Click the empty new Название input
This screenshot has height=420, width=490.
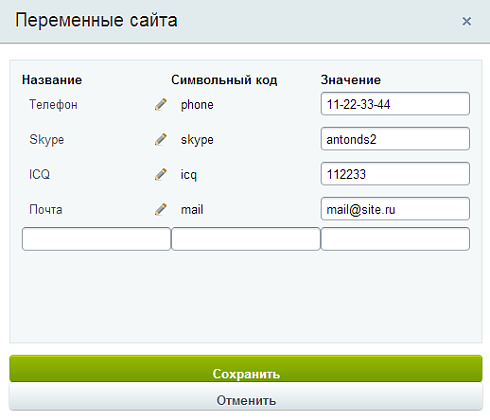[96, 239]
